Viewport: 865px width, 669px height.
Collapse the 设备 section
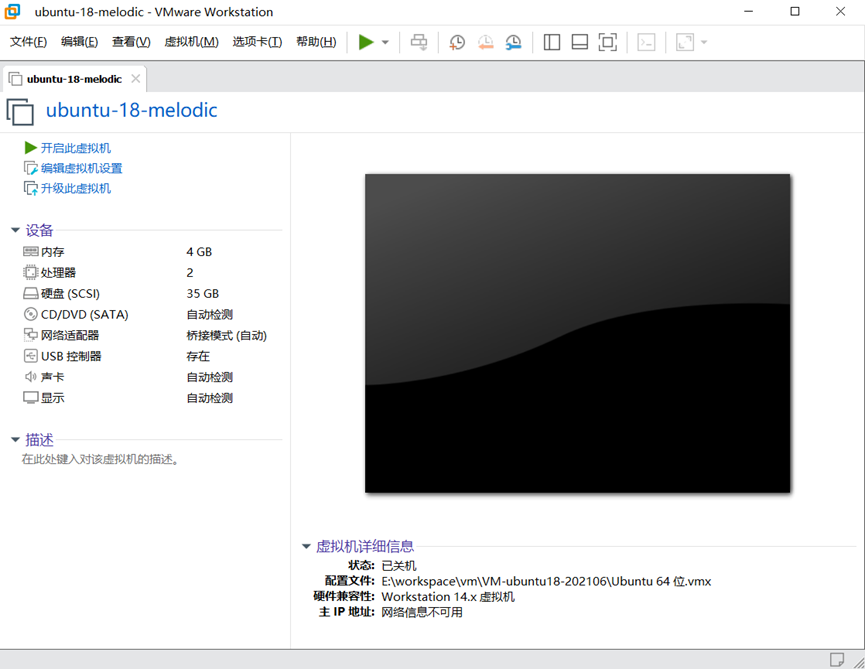point(15,230)
